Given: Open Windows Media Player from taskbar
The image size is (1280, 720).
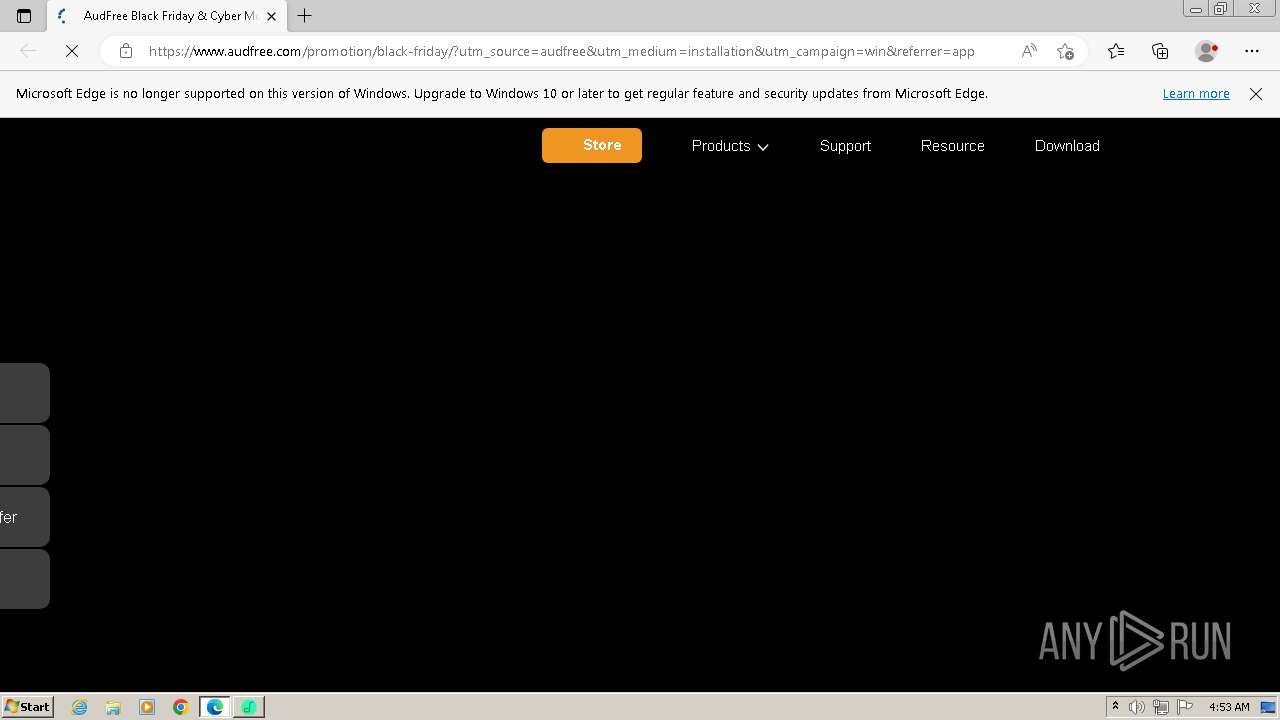Looking at the screenshot, I should pos(147,707).
